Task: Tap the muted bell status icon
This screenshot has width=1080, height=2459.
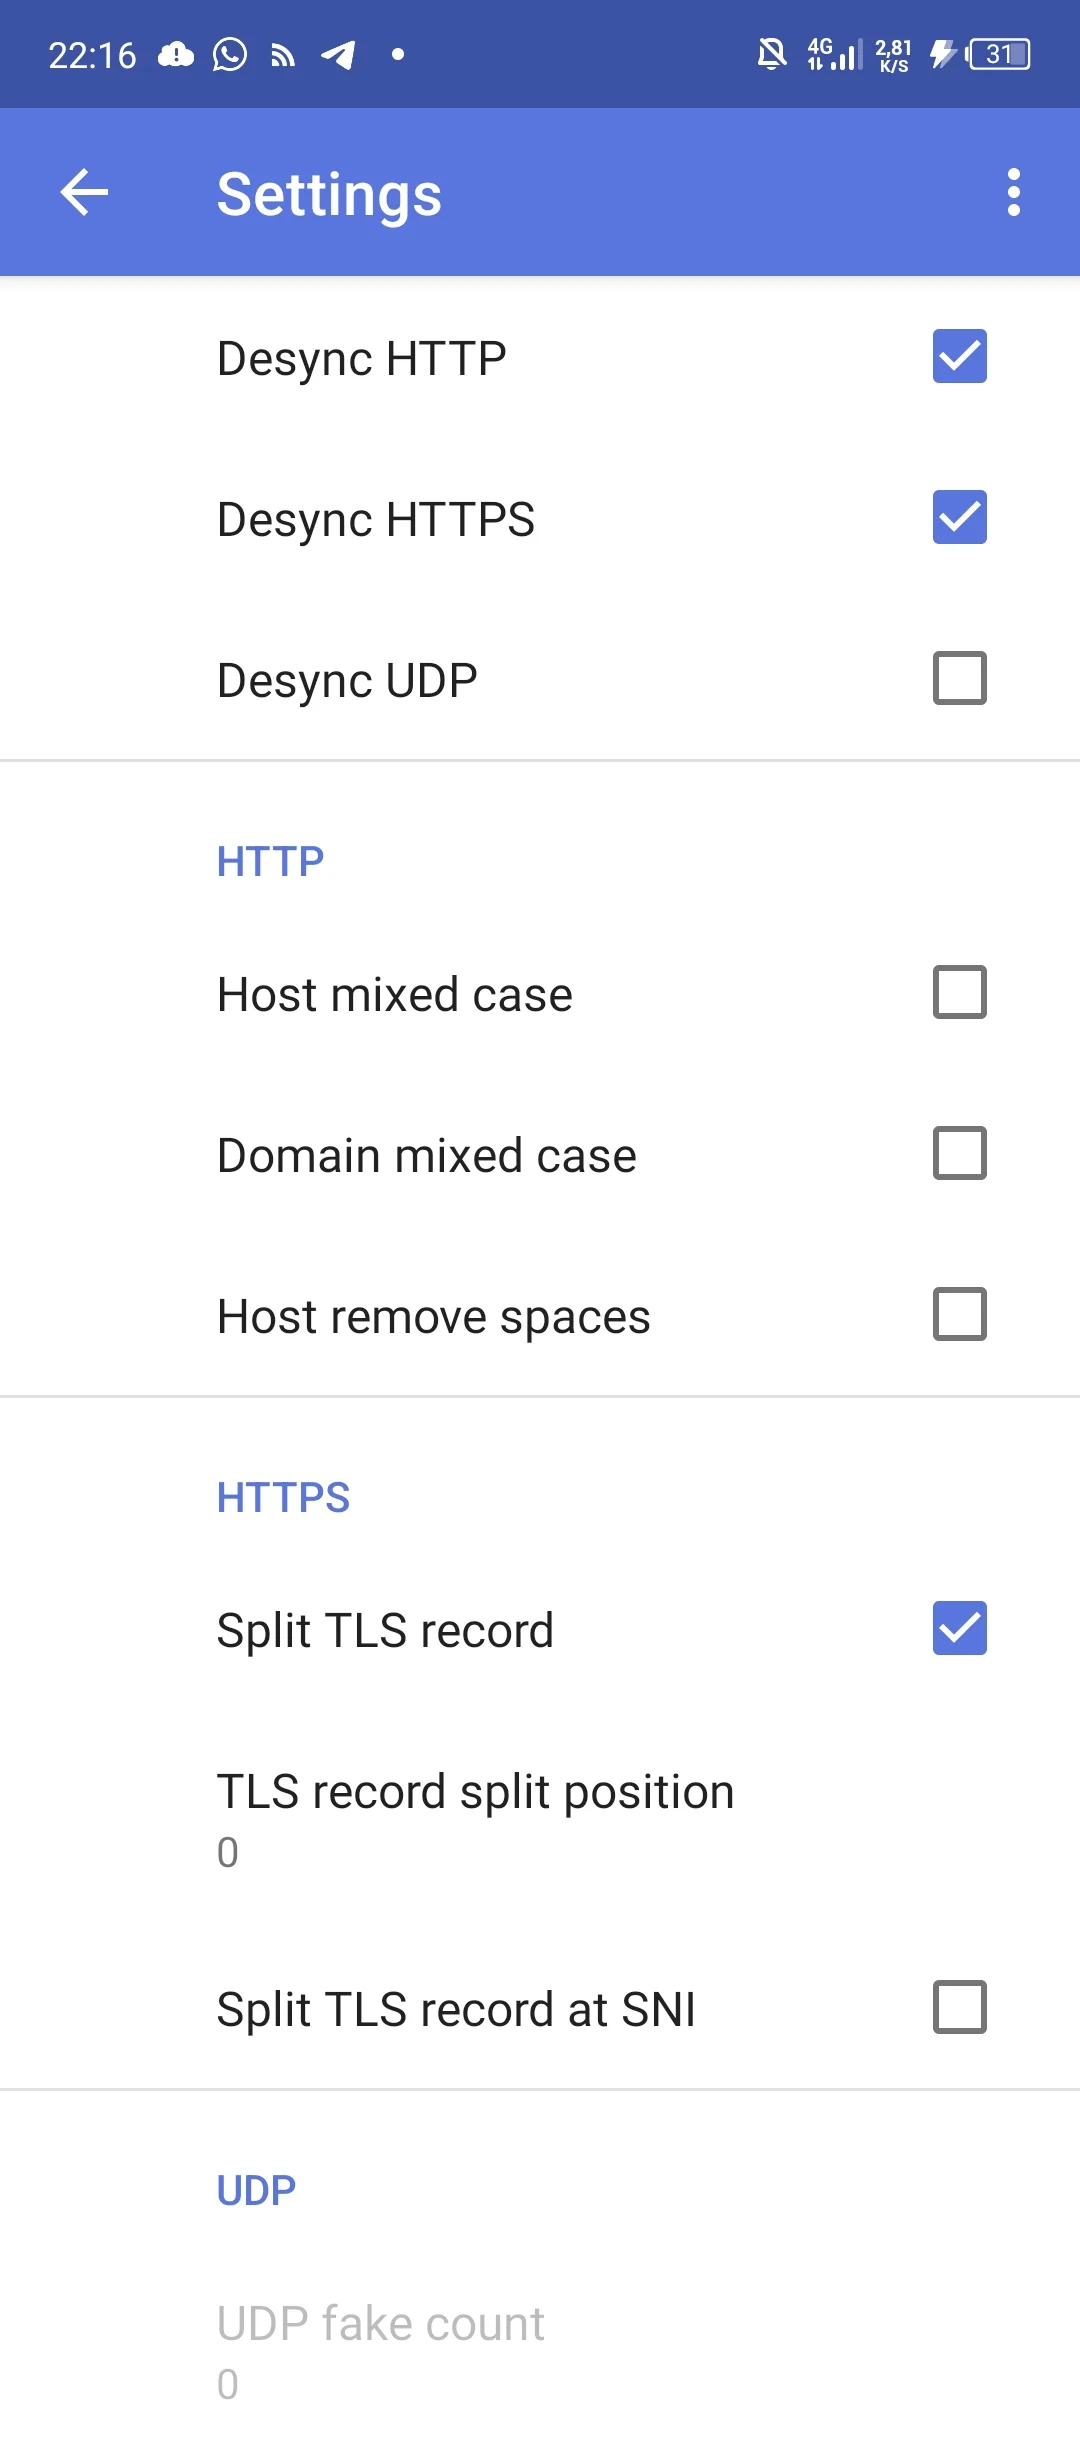Action: tap(771, 54)
